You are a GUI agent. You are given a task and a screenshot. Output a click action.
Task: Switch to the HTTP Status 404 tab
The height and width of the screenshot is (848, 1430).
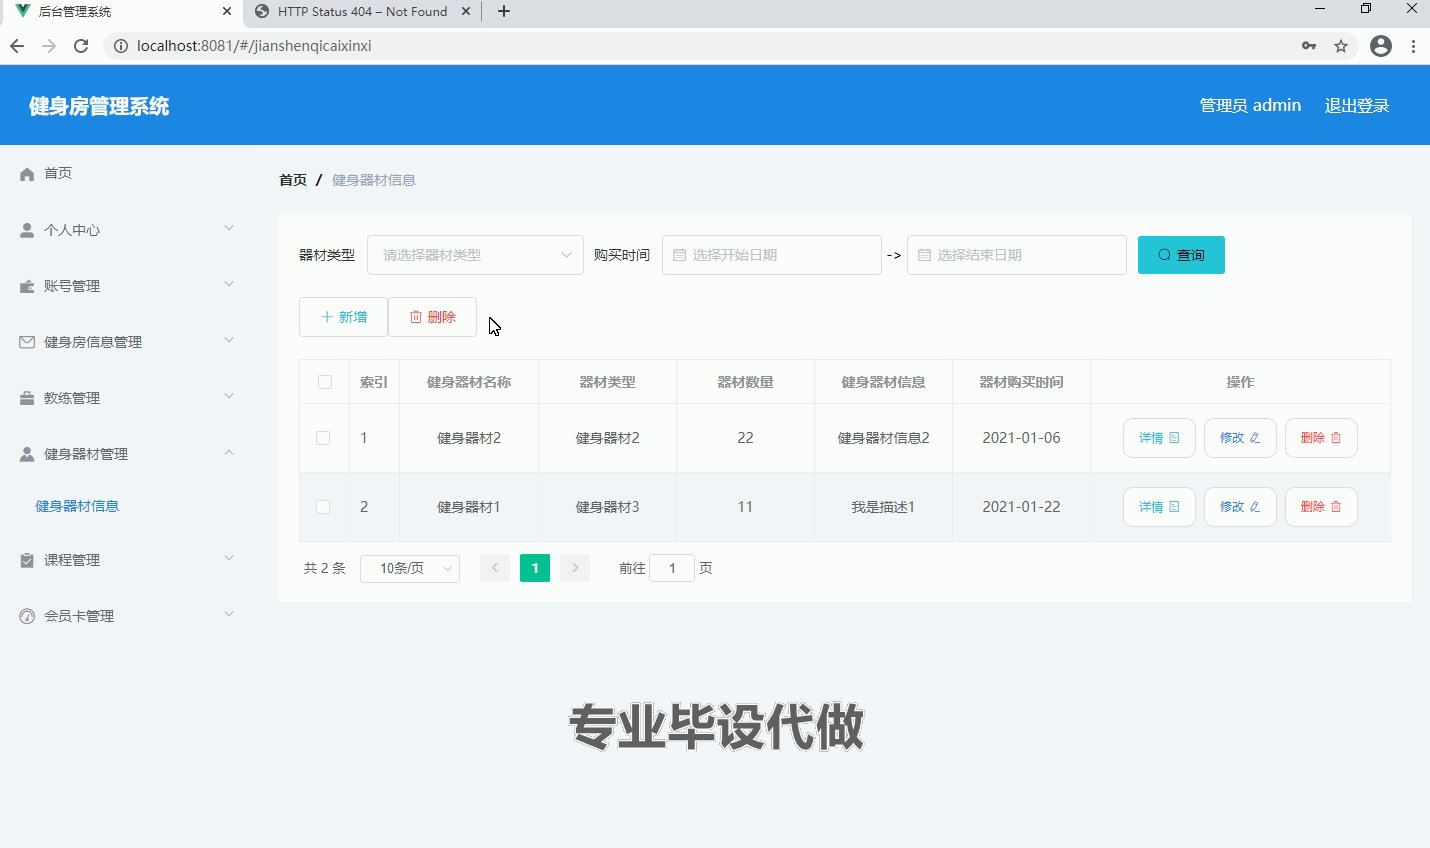(x=362, y=12)
